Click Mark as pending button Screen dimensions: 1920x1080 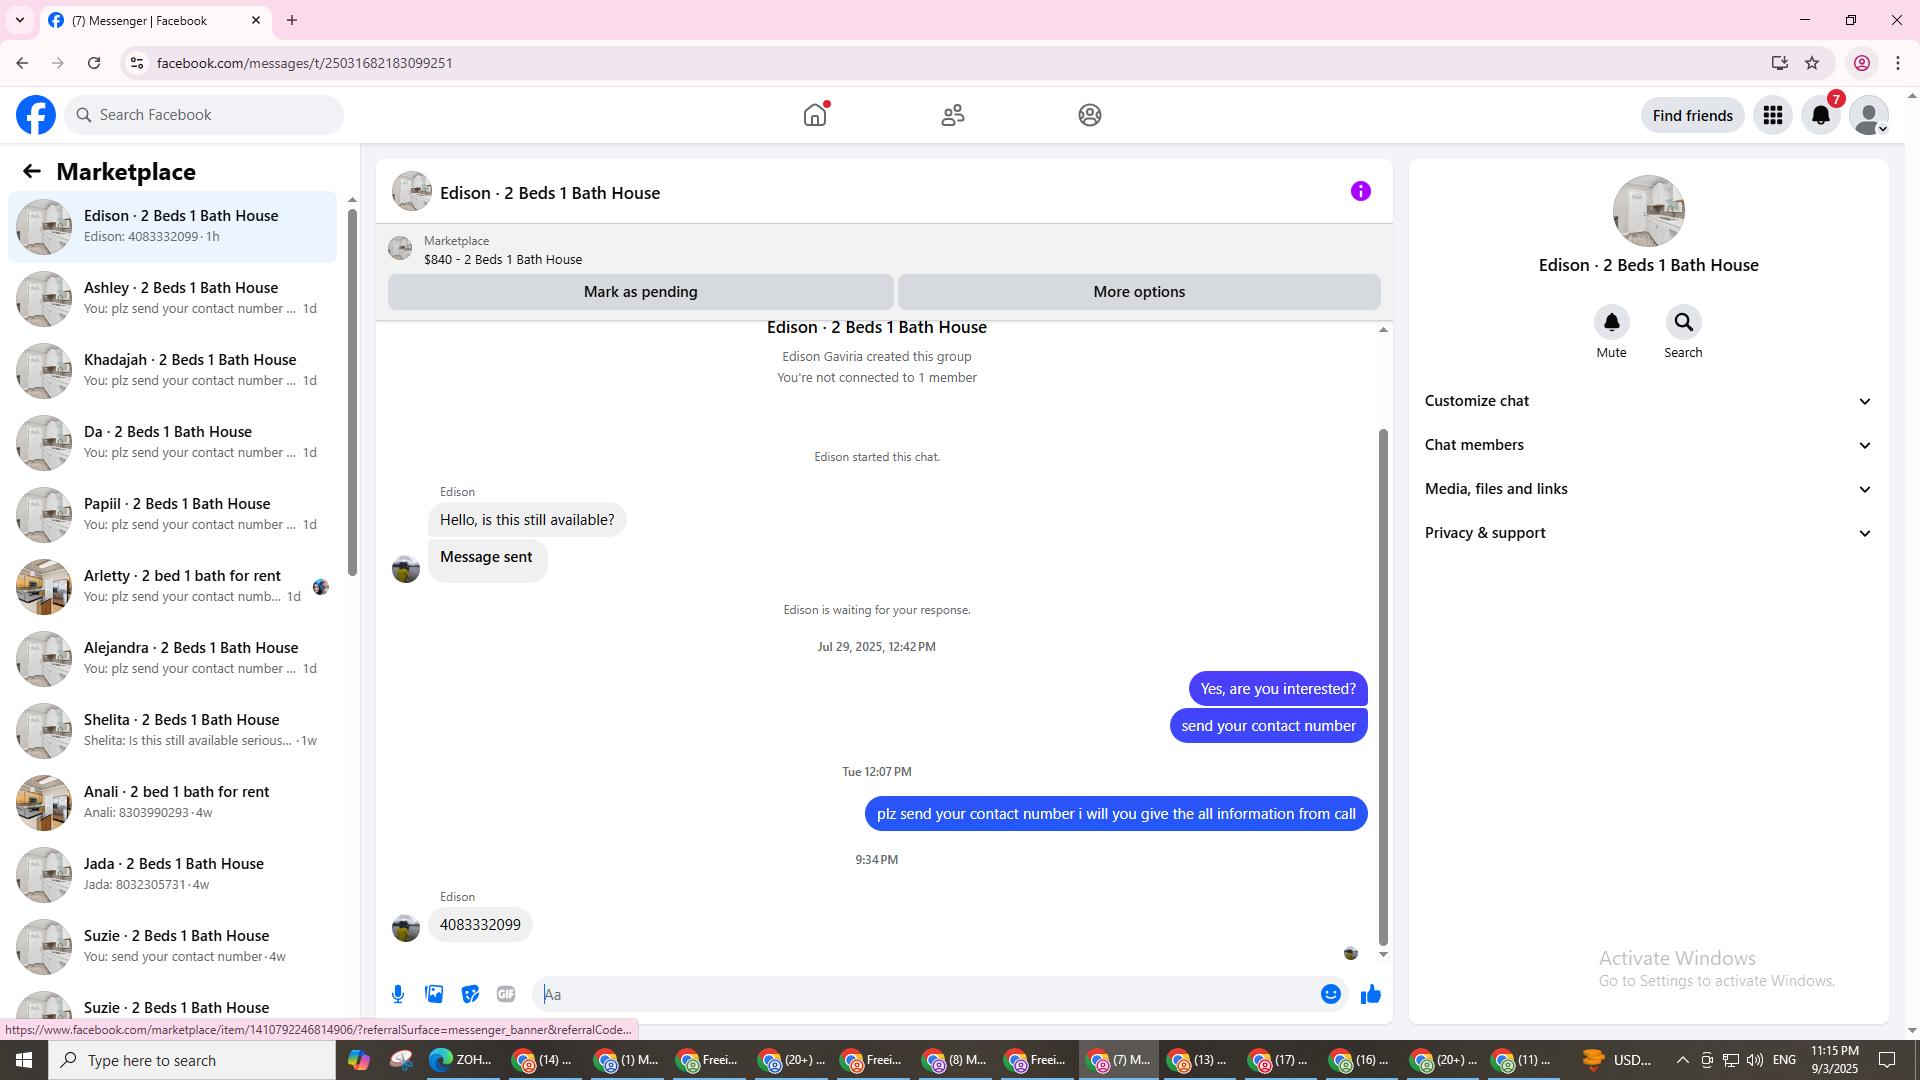click(x=641, y=292)
